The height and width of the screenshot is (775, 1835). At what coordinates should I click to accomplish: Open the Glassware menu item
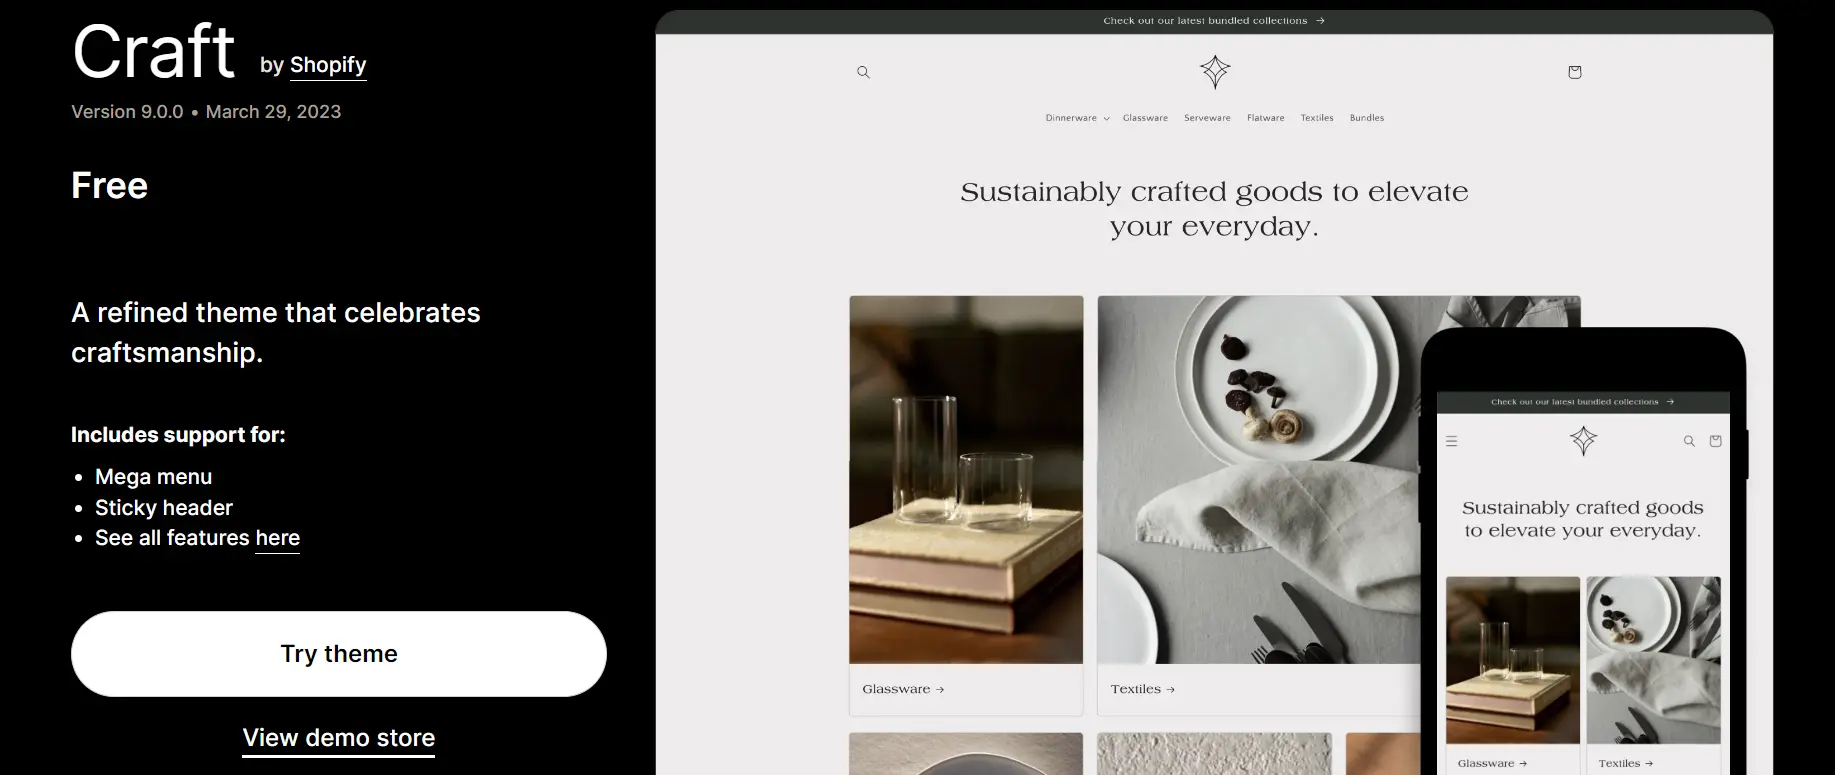(1145, 118)
